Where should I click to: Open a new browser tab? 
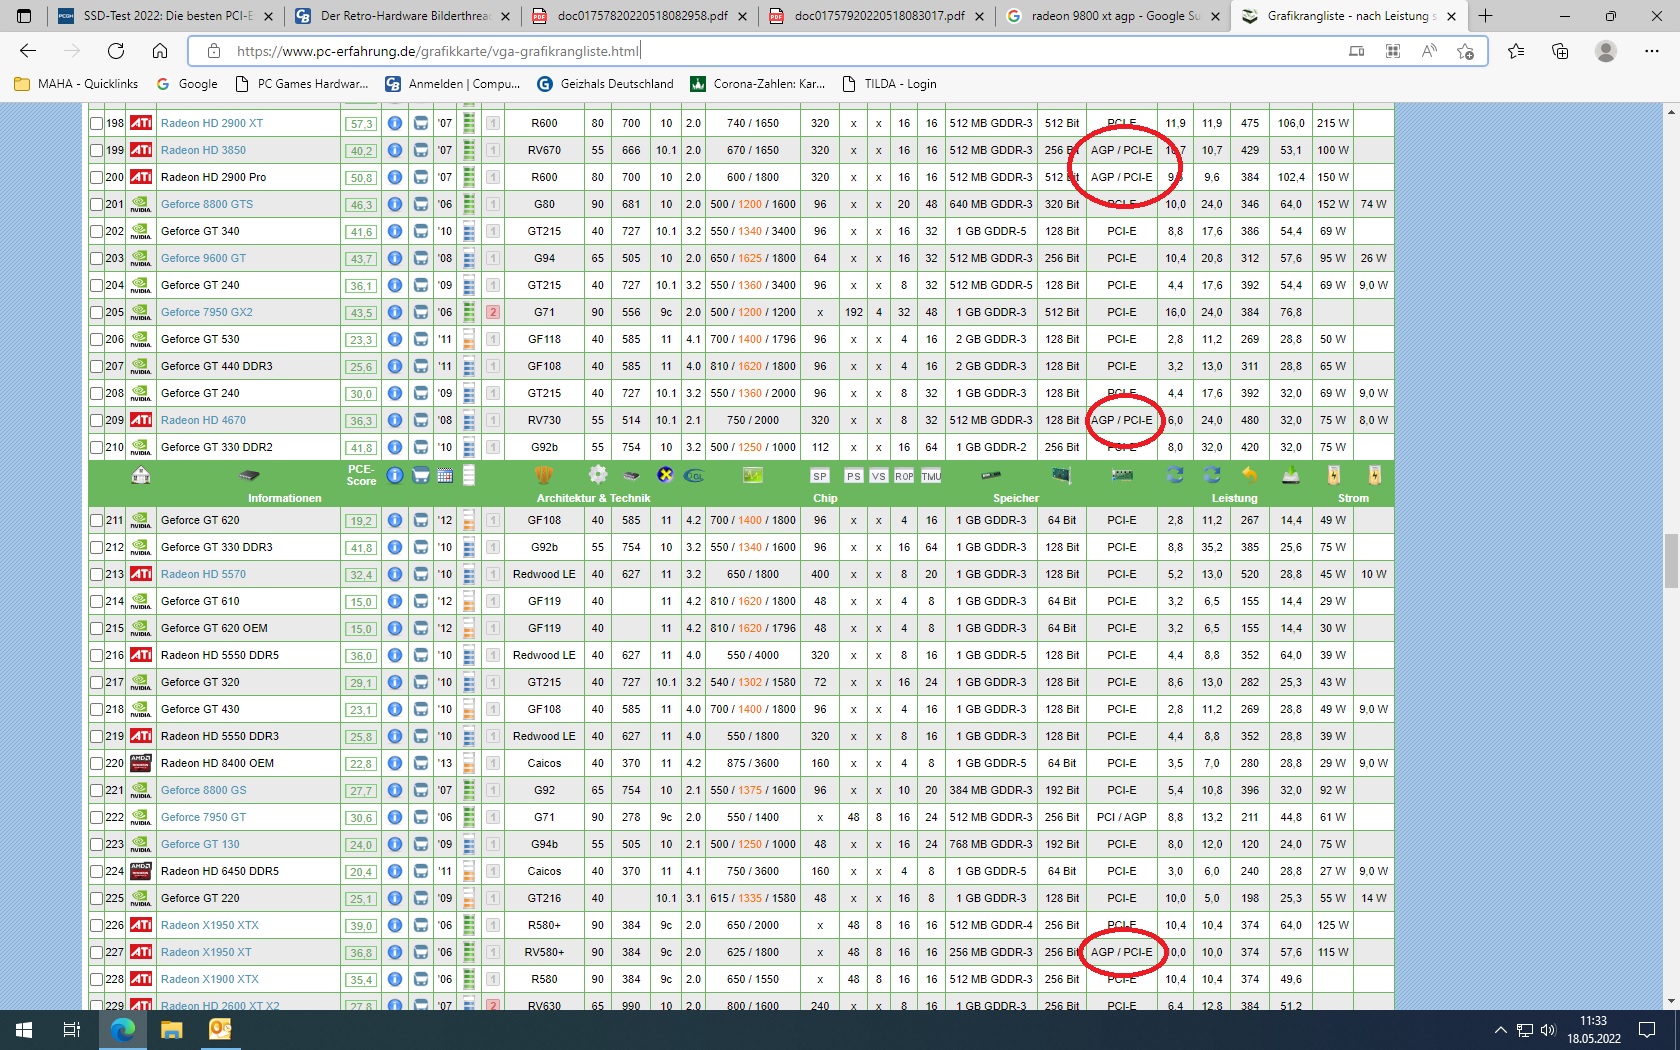tap(1486, 16)
